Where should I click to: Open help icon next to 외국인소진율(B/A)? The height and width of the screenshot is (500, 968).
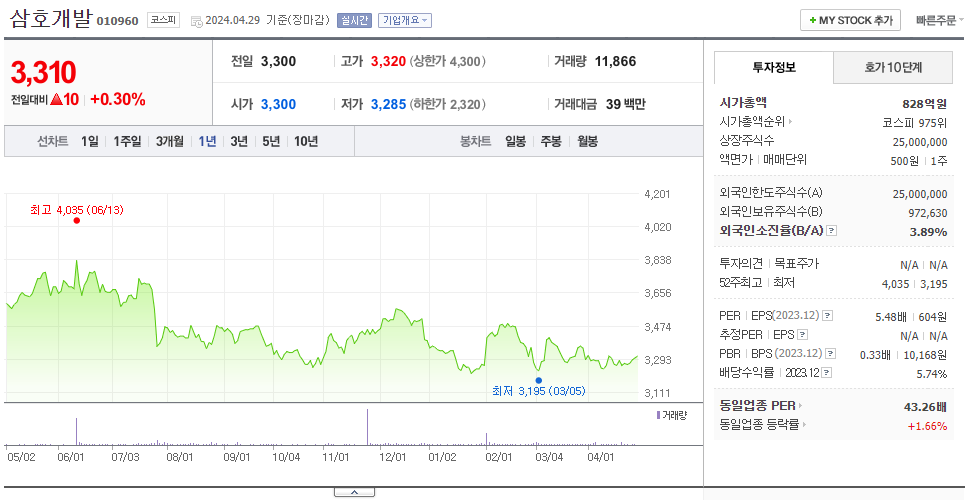pos(832,231)
